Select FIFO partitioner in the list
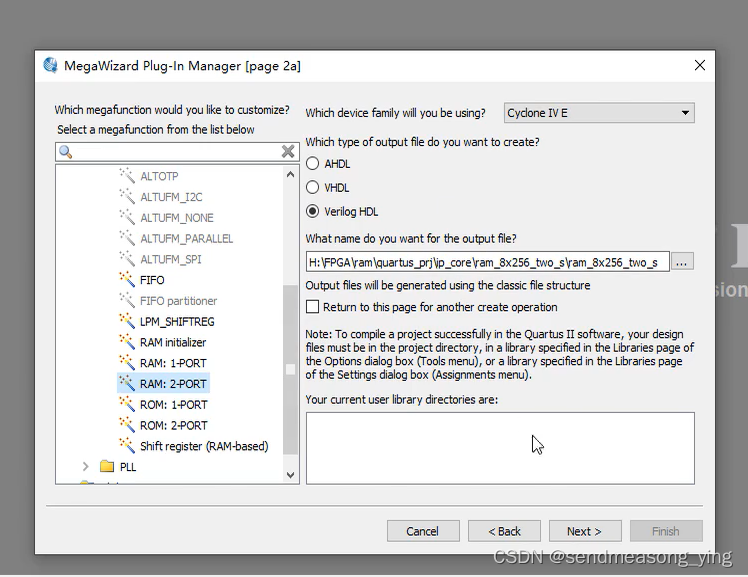The width and height of the screenshot is (748, 577). (x=178, y=301)
